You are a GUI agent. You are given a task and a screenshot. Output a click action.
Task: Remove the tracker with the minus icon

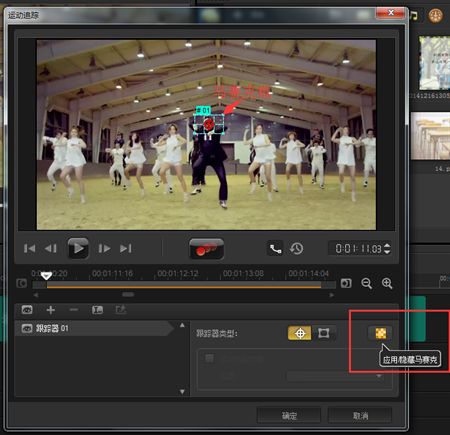(x=74, y=310)
